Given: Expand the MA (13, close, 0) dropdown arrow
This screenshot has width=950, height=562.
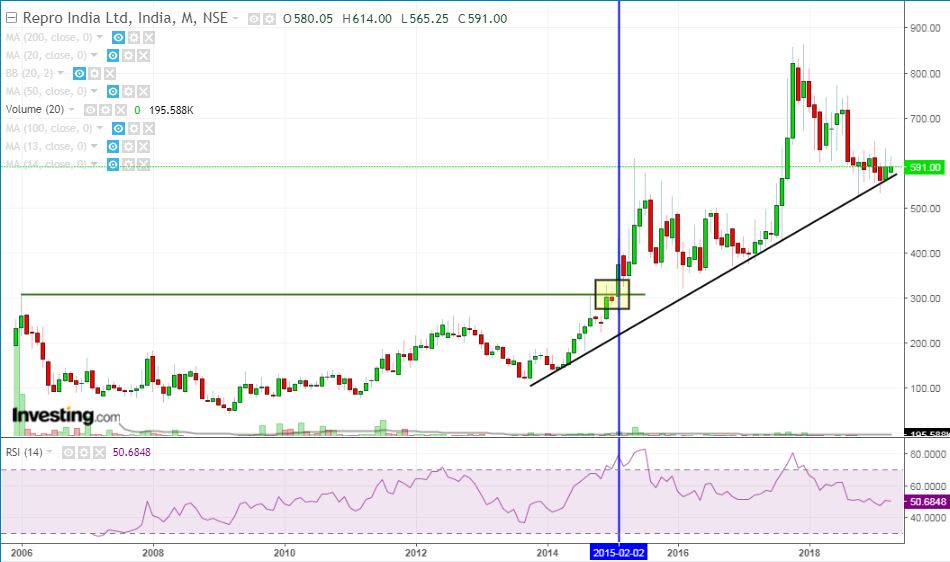Looking at the screenshot, I should 95,147.
